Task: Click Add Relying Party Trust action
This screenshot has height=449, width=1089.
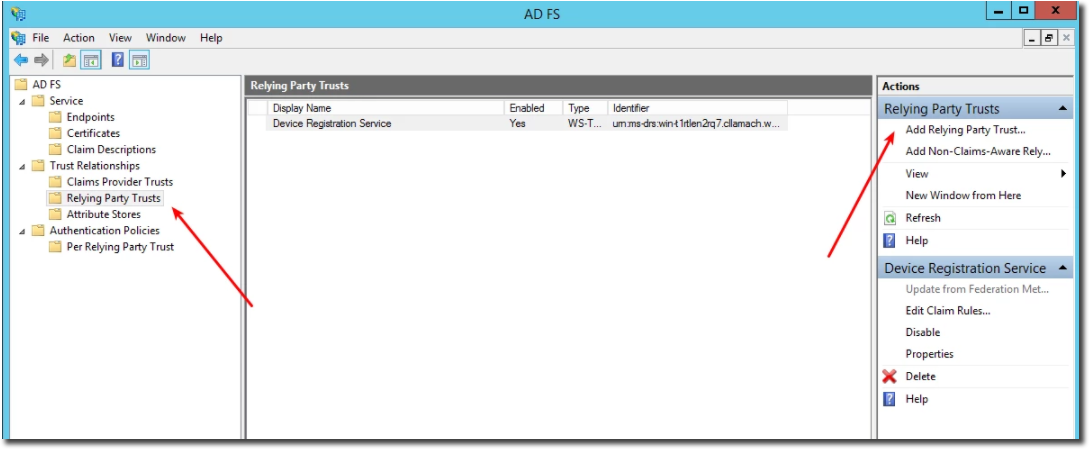Action: click(965, 130)
